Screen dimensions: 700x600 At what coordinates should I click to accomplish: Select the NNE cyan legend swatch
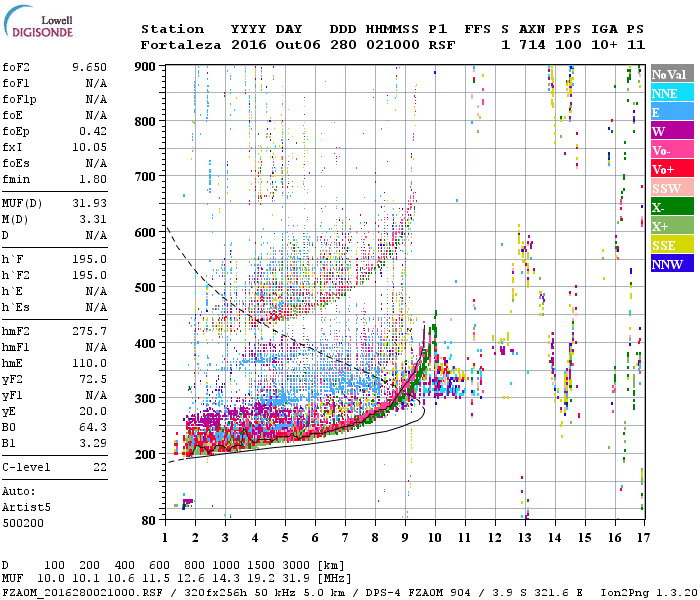672,93
